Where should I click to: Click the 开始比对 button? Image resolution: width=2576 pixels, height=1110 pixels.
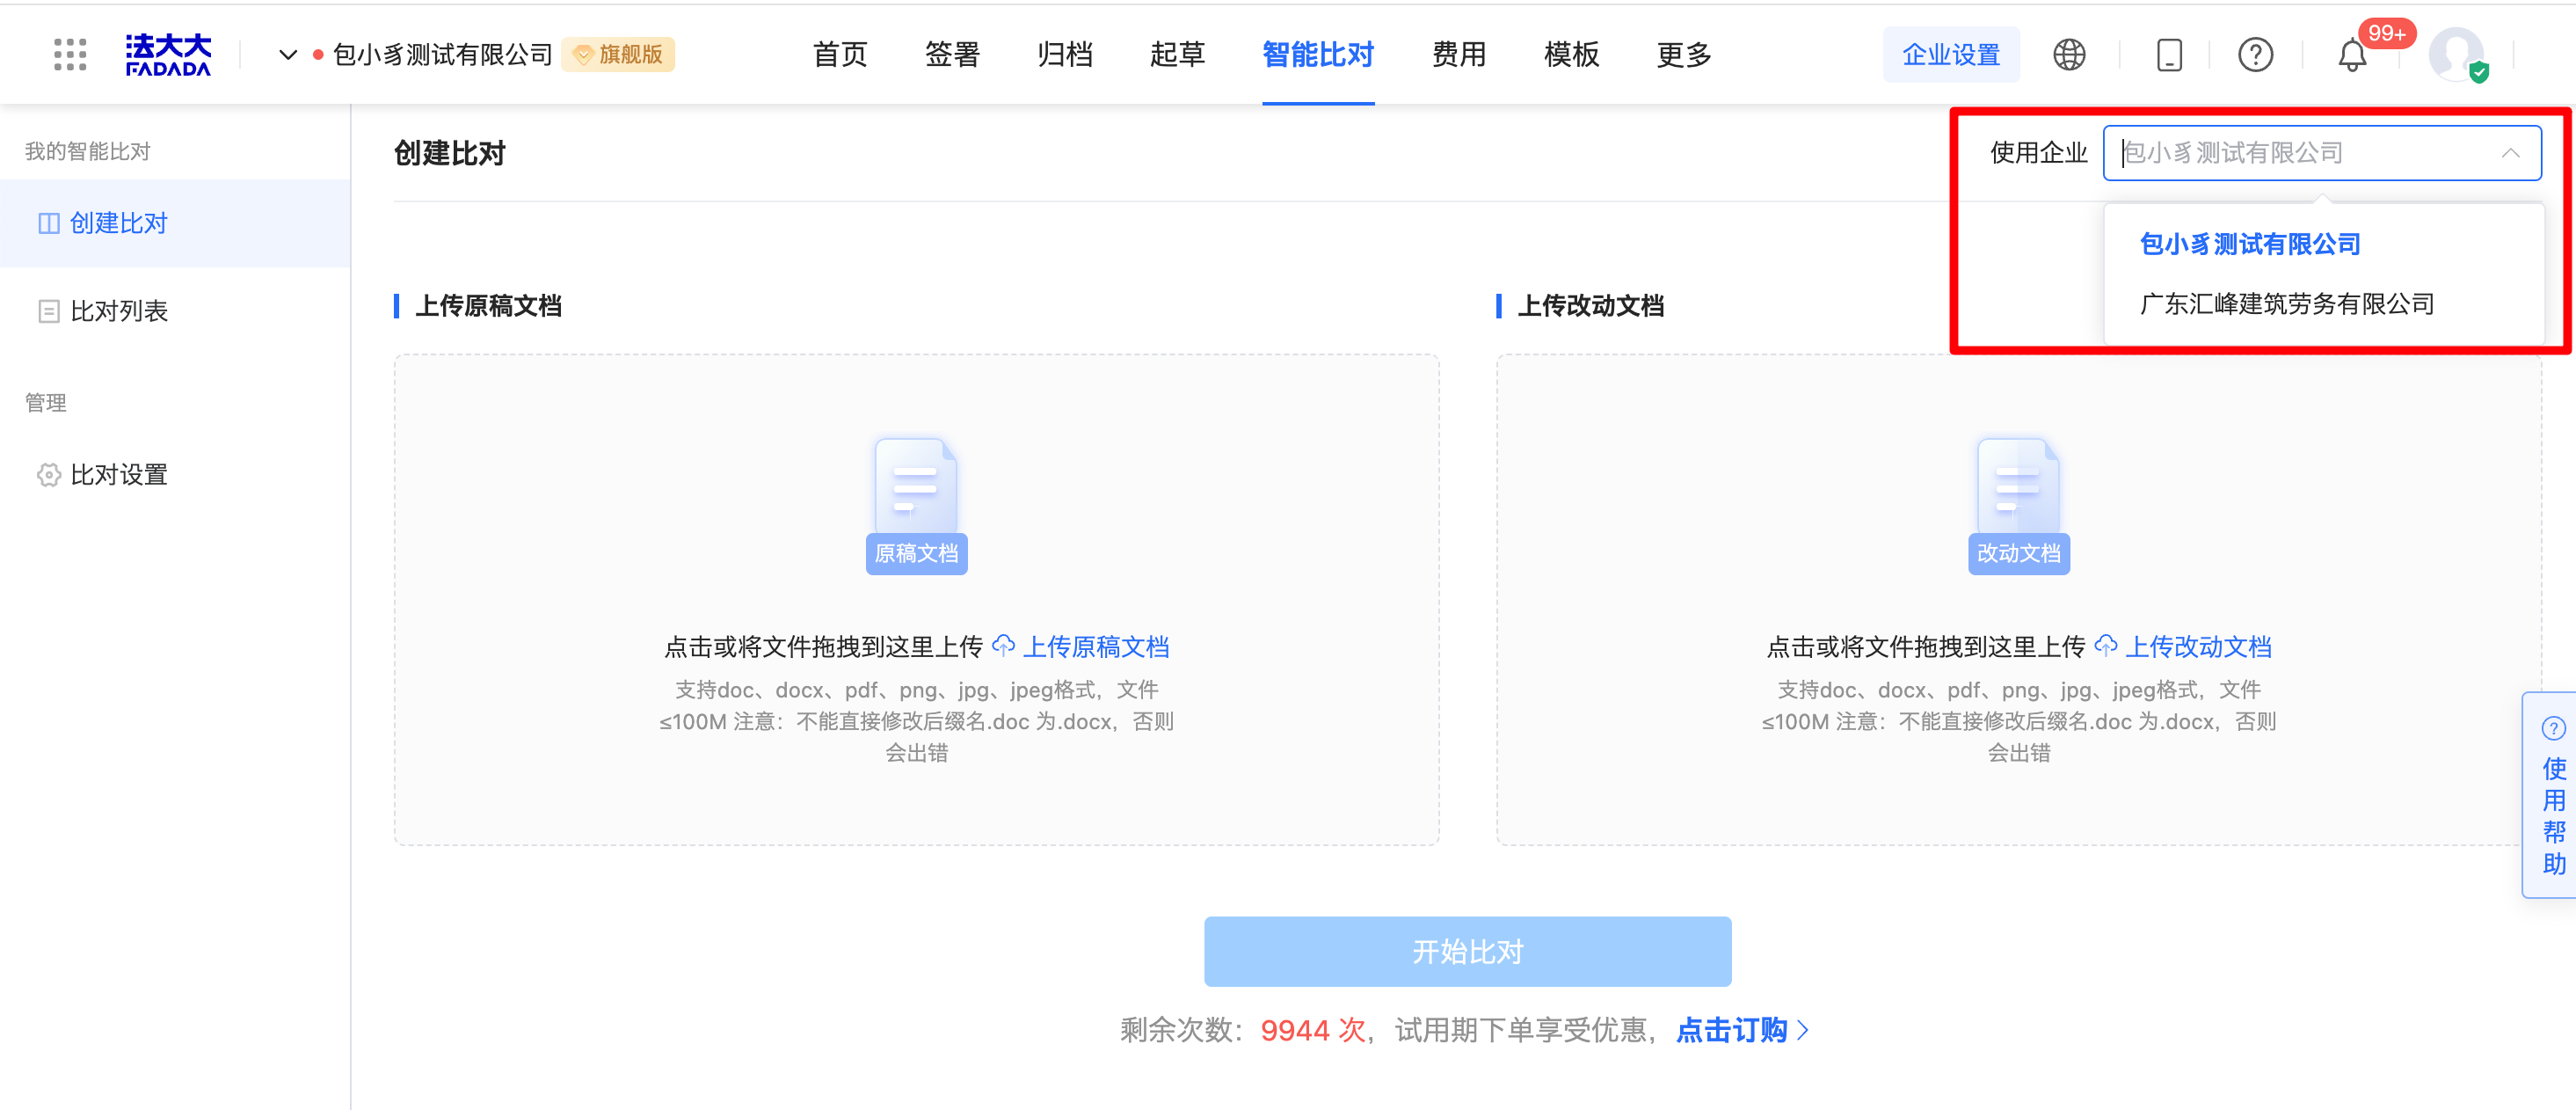(x=1467, y=951)
